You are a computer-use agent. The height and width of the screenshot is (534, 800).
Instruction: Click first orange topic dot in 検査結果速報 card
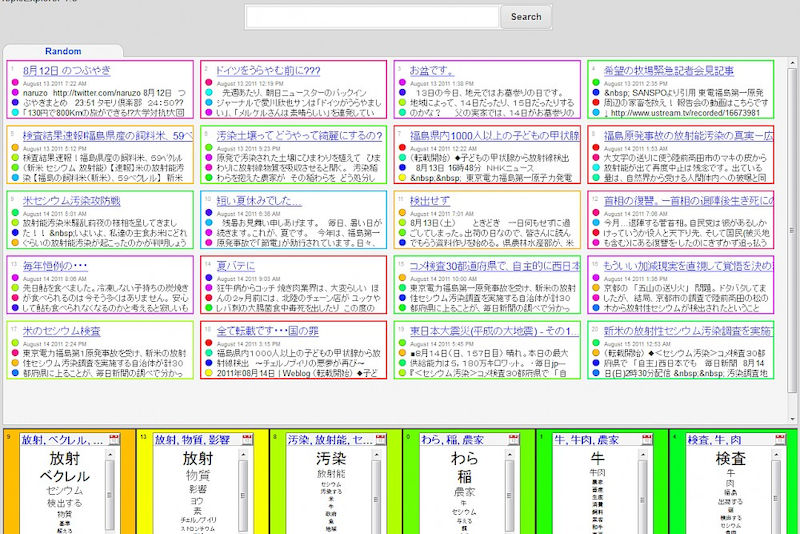point(15,147)
